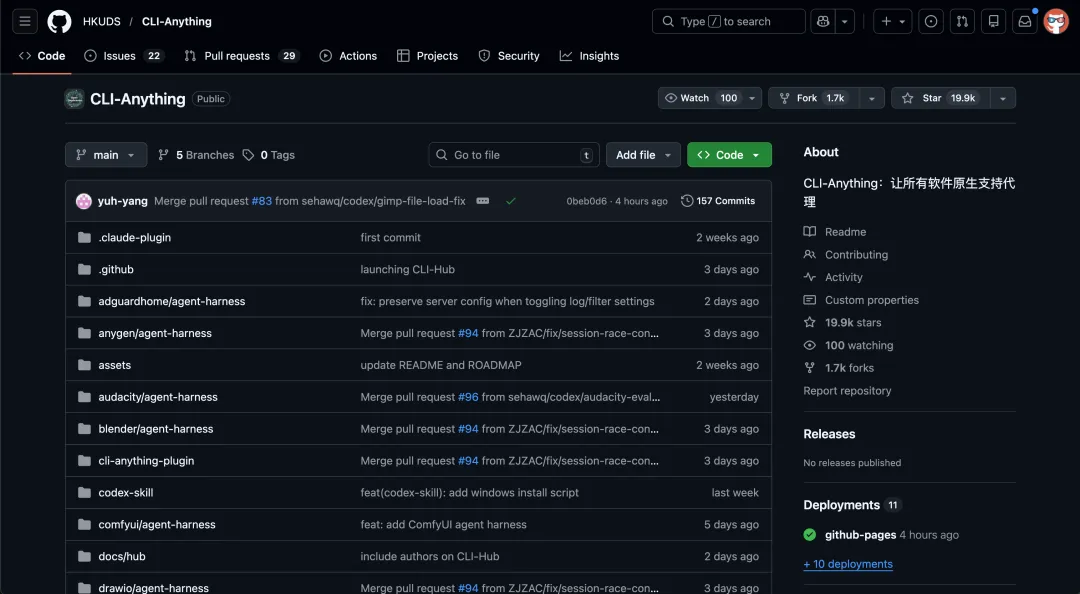Switch to the Security tab
This screenshot has height=594, width=1080.
pos(509,56)
